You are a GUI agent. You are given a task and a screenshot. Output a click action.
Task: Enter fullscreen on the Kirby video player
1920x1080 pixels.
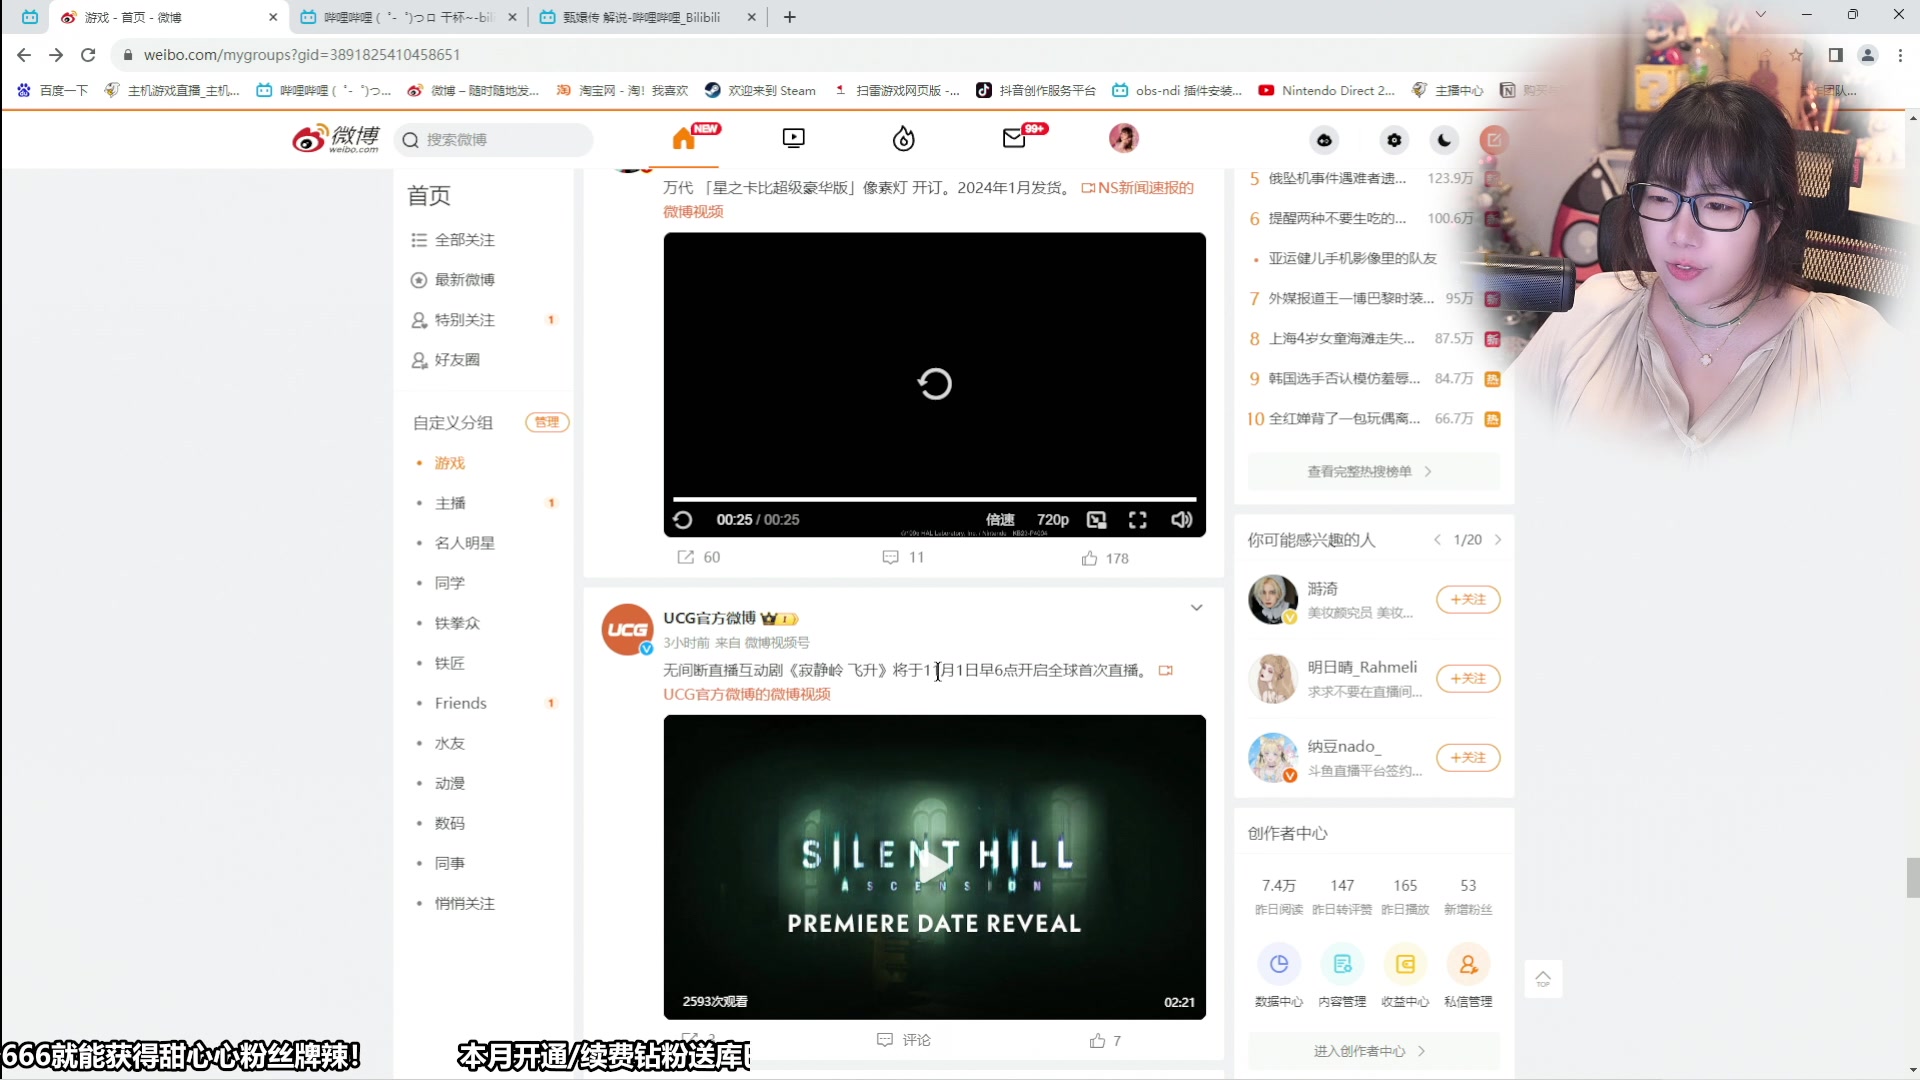coord(1138,519)
